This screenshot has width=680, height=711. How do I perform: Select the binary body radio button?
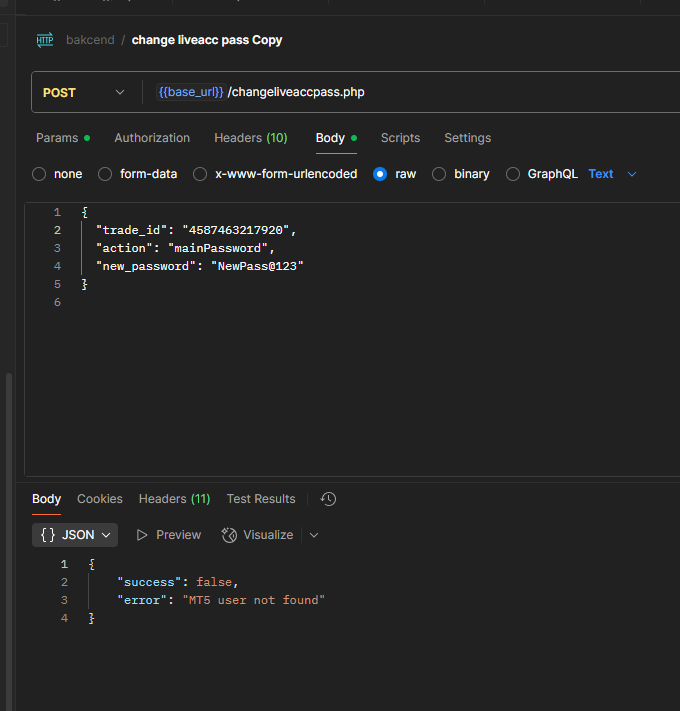[x=439, y=174]
